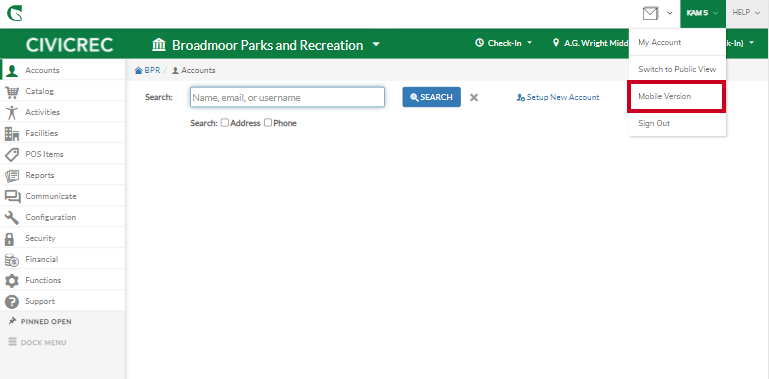Image resolution: width=769 pixels, height=379 pixels.
Task: Click the Financial coins icon
Action: tap(12, 260)
